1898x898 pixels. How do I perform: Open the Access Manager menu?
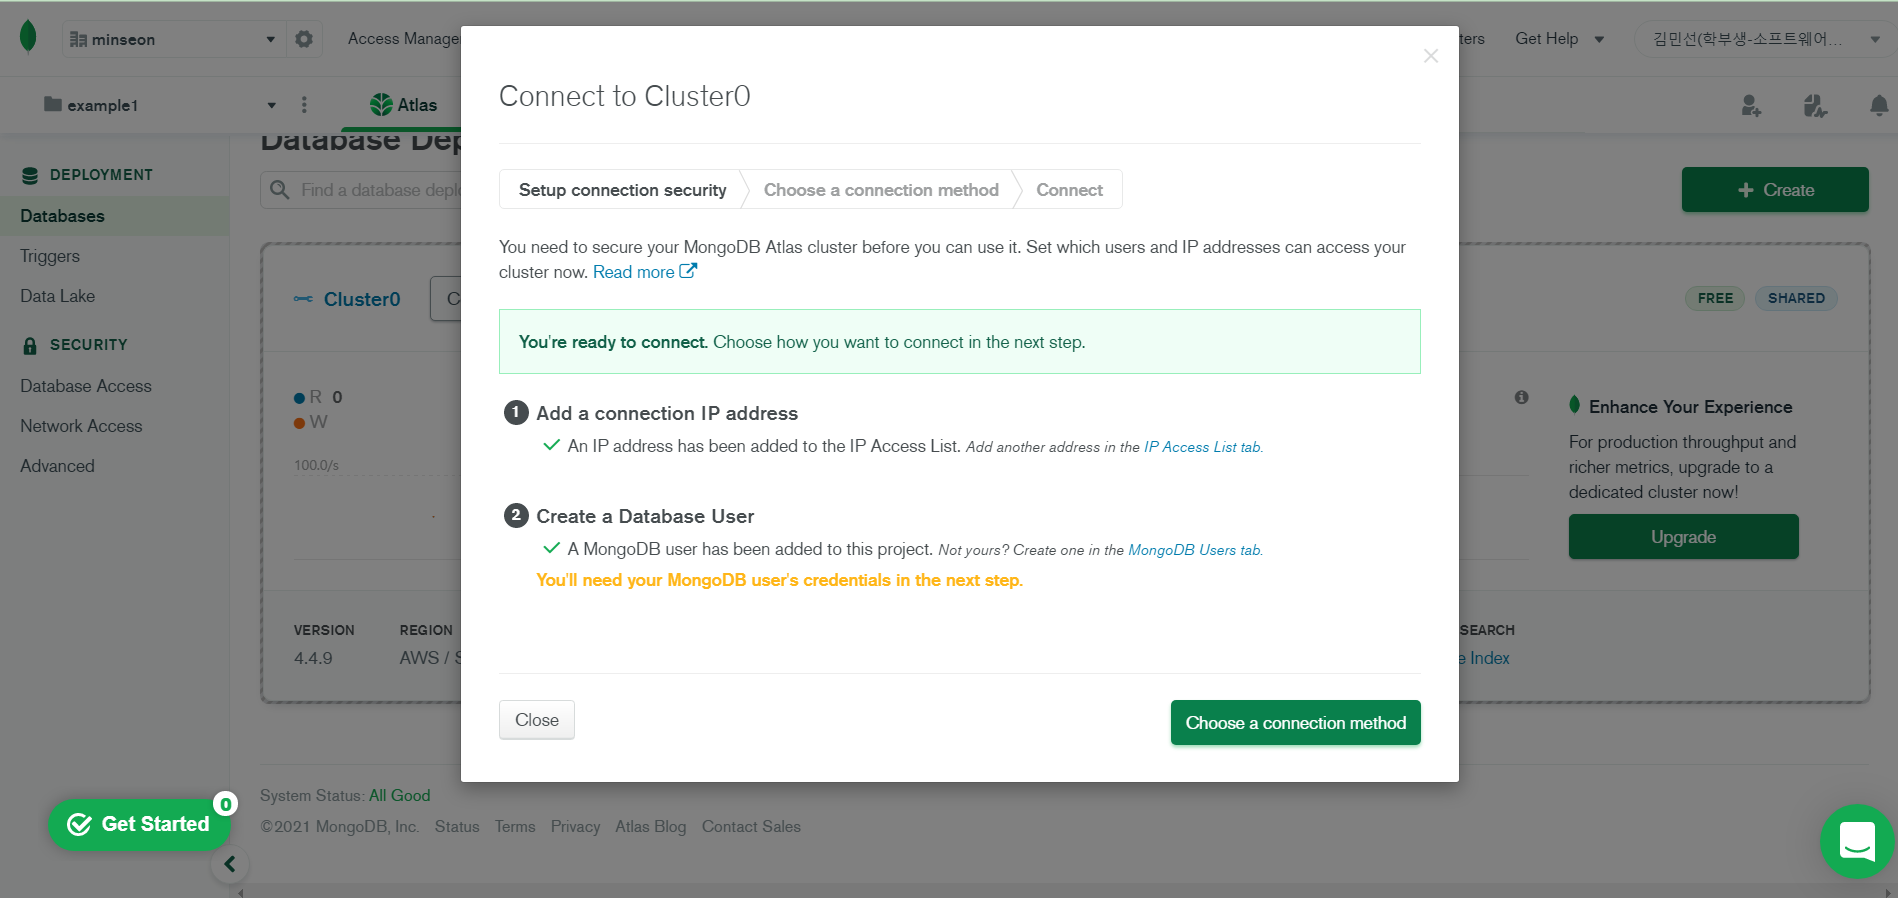point(404,39)
